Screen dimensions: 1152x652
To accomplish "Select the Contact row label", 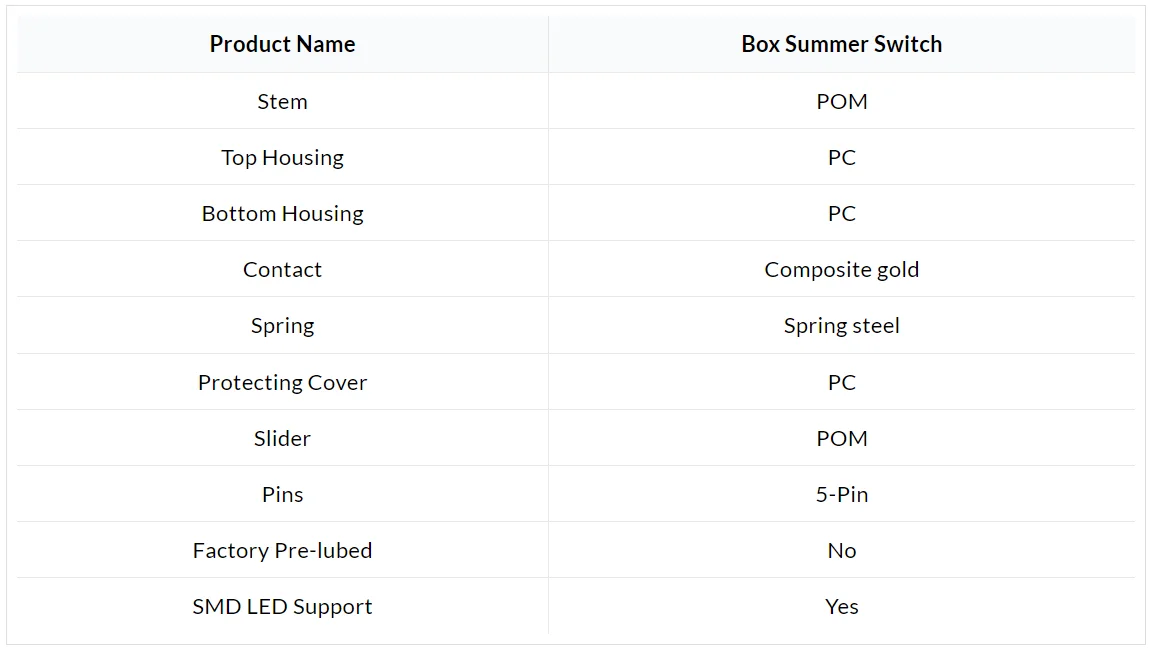I will (282, 270).
